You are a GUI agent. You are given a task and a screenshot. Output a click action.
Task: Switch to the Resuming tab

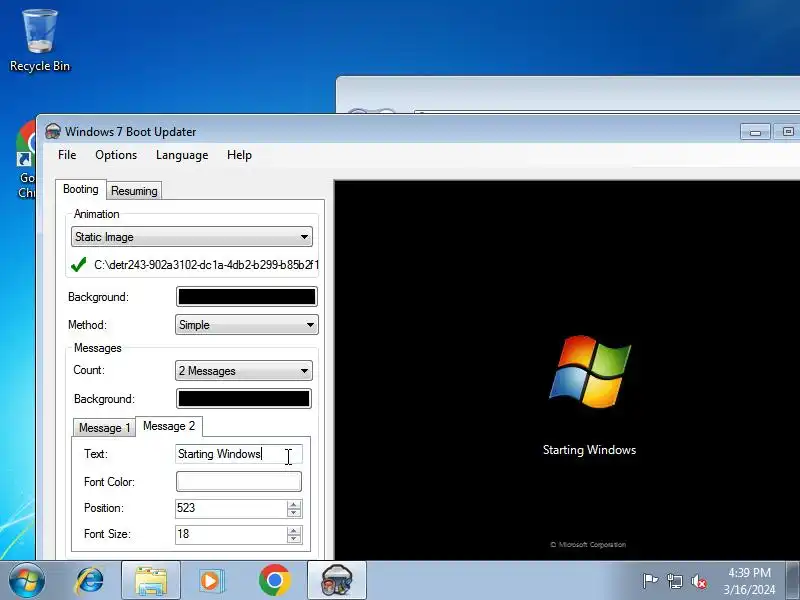click(134, 191)
